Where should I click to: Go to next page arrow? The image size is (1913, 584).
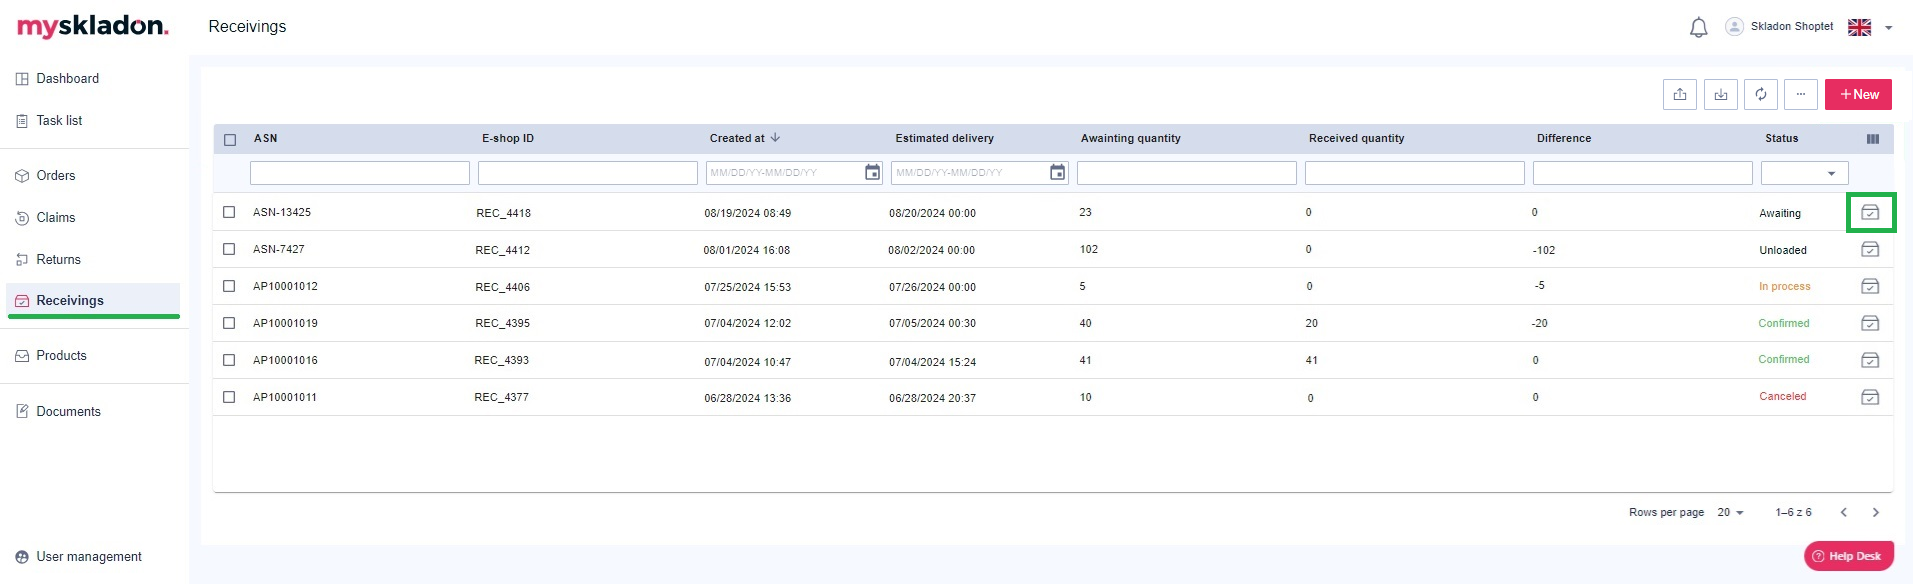1876,512
